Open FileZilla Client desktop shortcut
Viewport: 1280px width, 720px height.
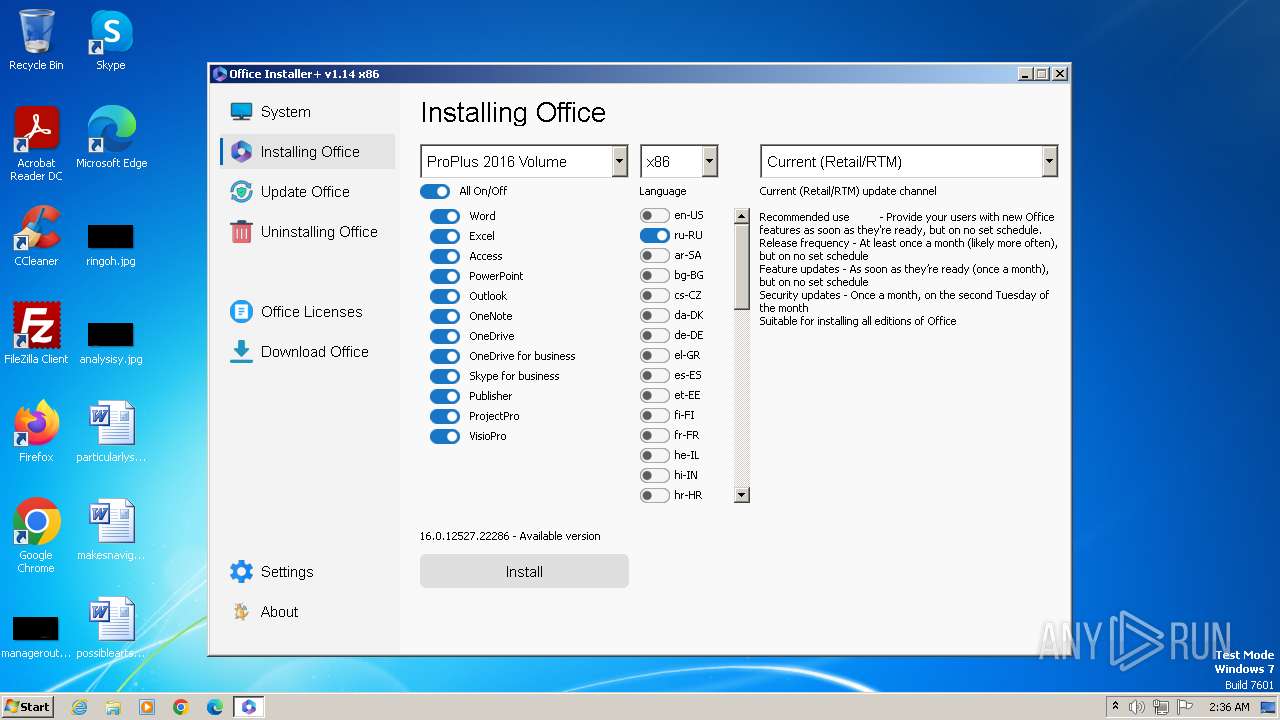coord(36,334)
